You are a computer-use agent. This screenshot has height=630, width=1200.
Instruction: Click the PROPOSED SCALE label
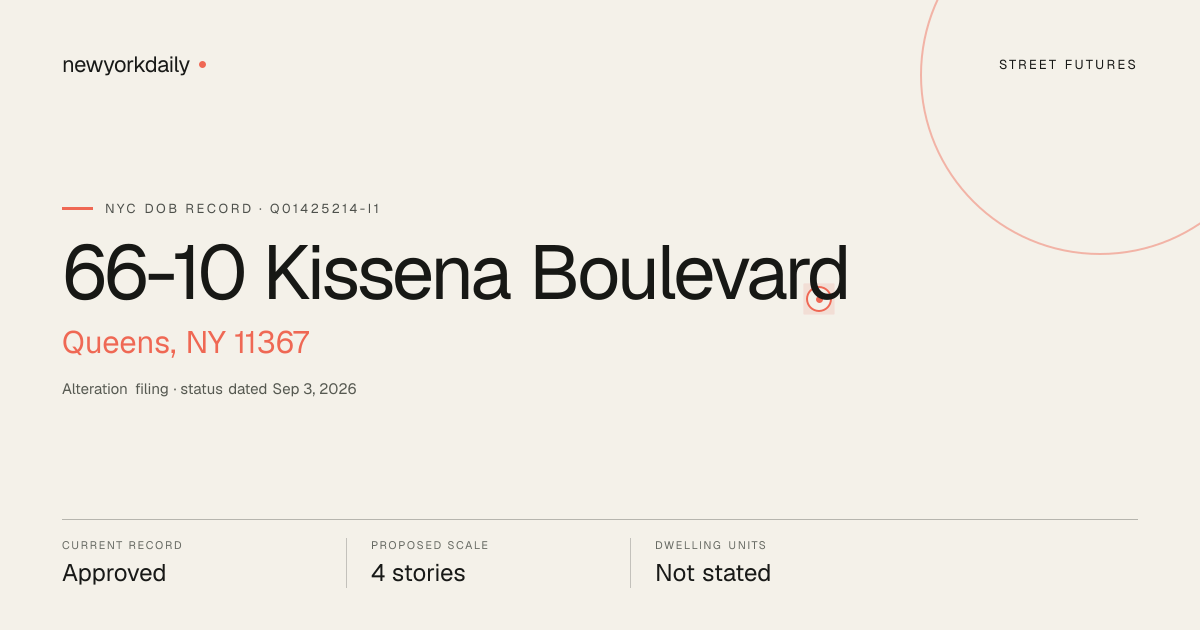pos(430,546)
